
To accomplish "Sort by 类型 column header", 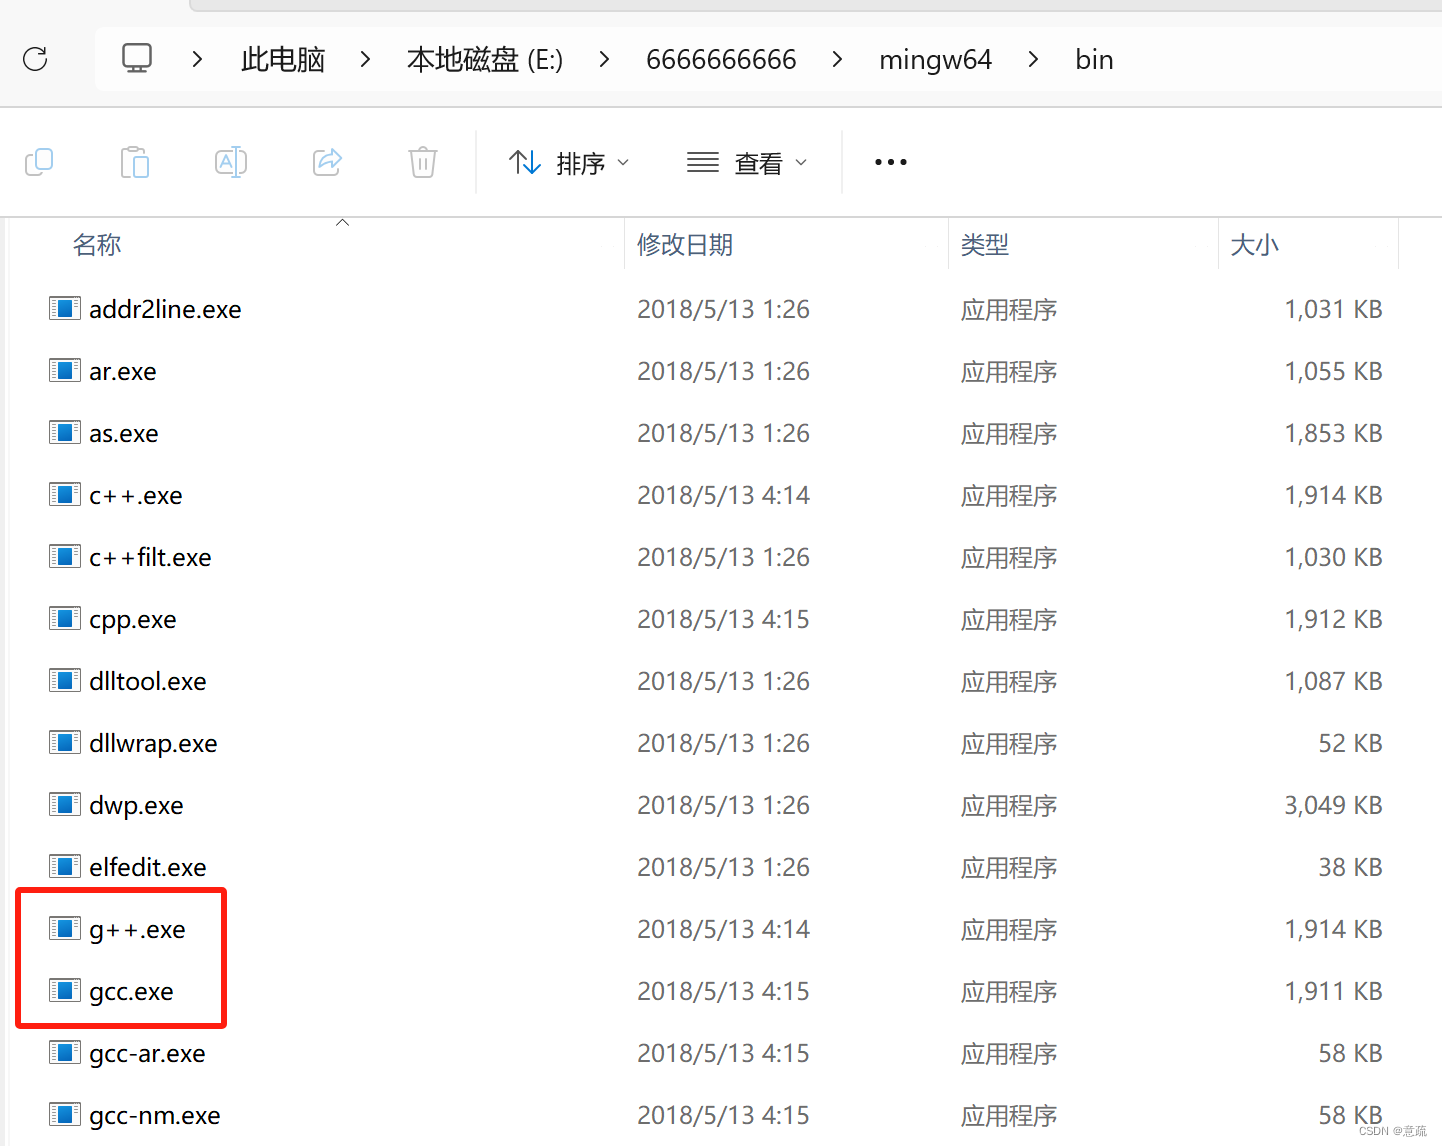I will (984, 245).
